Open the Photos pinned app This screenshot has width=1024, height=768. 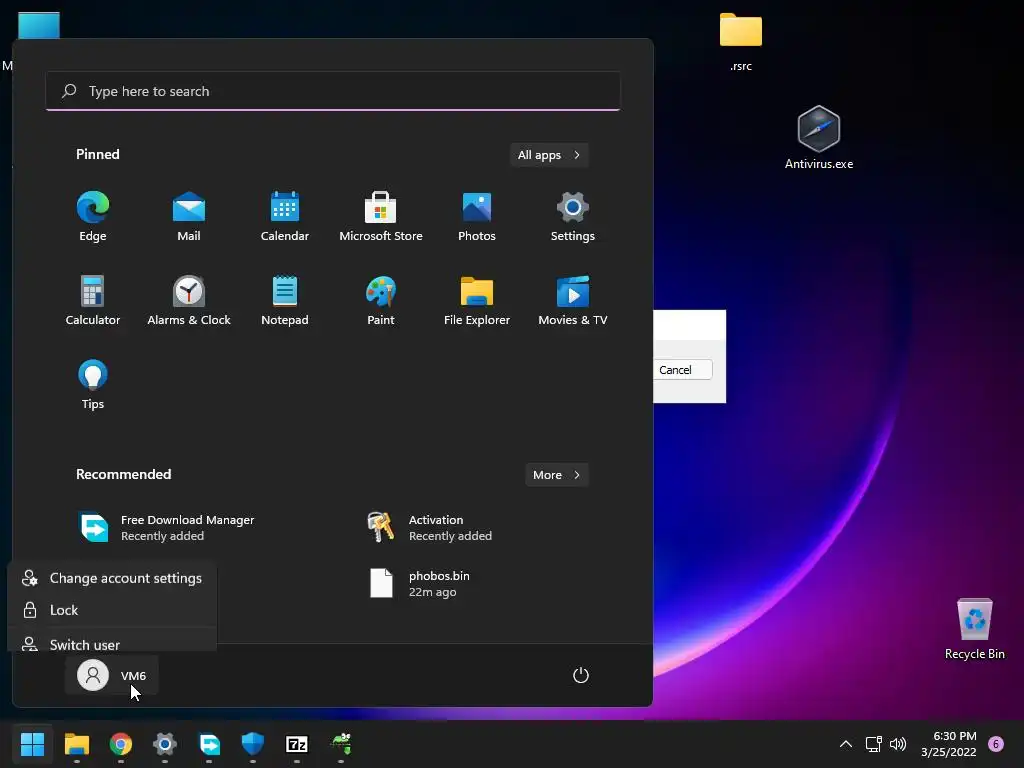tap(477, 217)
